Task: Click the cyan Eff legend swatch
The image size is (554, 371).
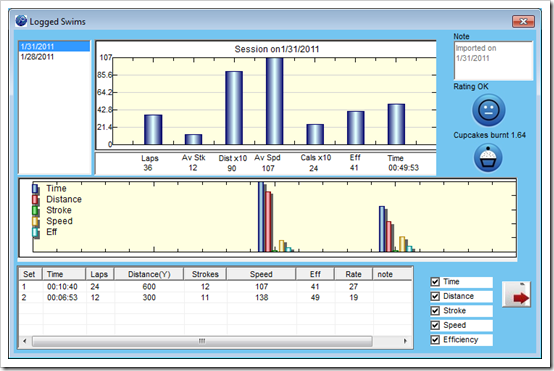Action: tap(35, 232)
